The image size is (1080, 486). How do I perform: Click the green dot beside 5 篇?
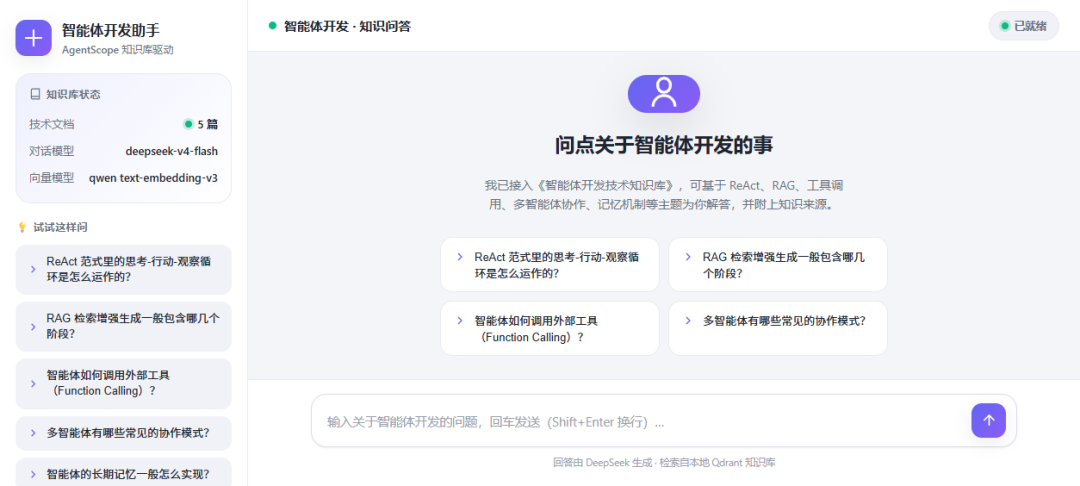pyautogui.click(x=188, y=125)
